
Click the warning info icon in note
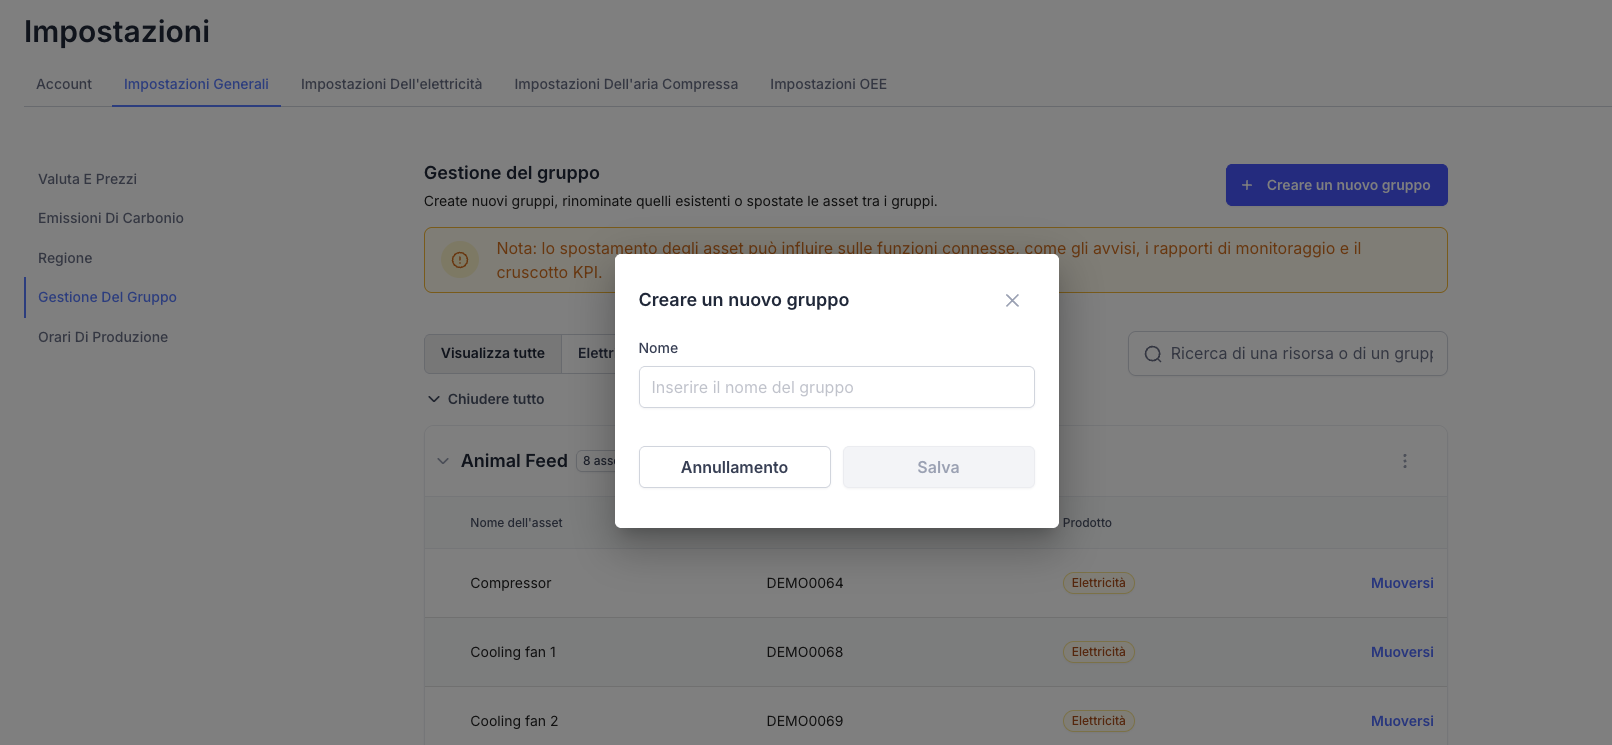click(x=460, y=260)
